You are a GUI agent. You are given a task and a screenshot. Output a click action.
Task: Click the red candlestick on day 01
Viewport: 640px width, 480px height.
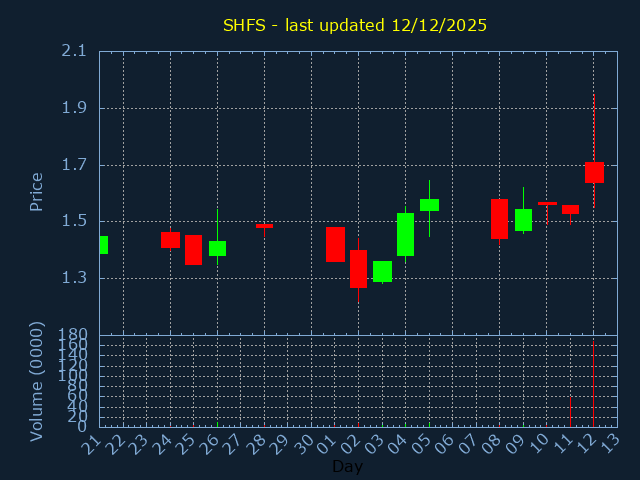click(335, 244)
